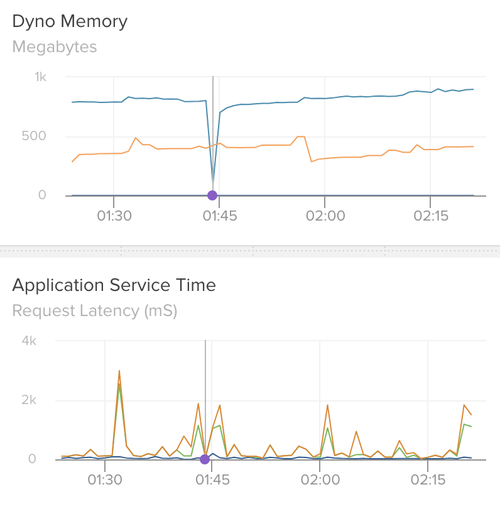This screenshot has width=500, height=509.
Task: Click the 4k label on latency y-axis
Action: tap(29, 341)
